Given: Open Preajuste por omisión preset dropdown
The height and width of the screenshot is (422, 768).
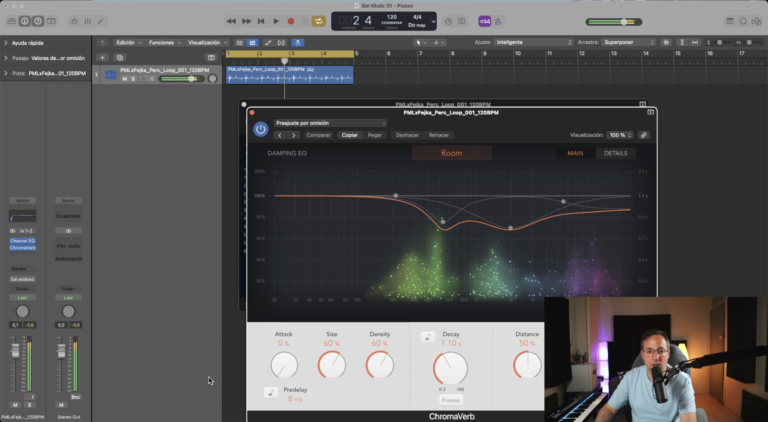Looking at the screenshot, I should pyautogui.click(x=331, y=123).
